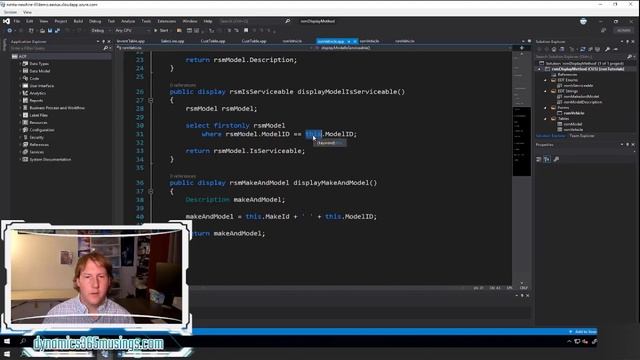Image resolution: width=640 pixels, height=360 pixels.
Task: Click the Solution Explorer search field
Action: 582,57
